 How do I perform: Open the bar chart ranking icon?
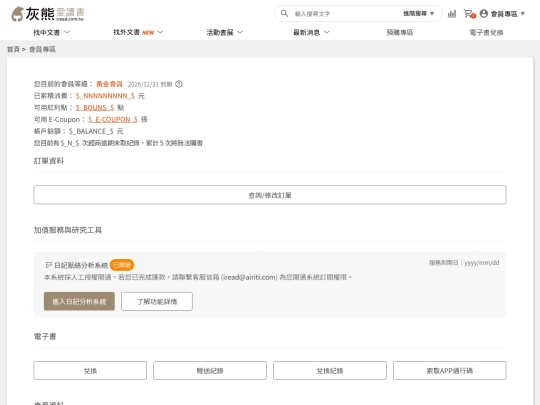coord(451,14)
